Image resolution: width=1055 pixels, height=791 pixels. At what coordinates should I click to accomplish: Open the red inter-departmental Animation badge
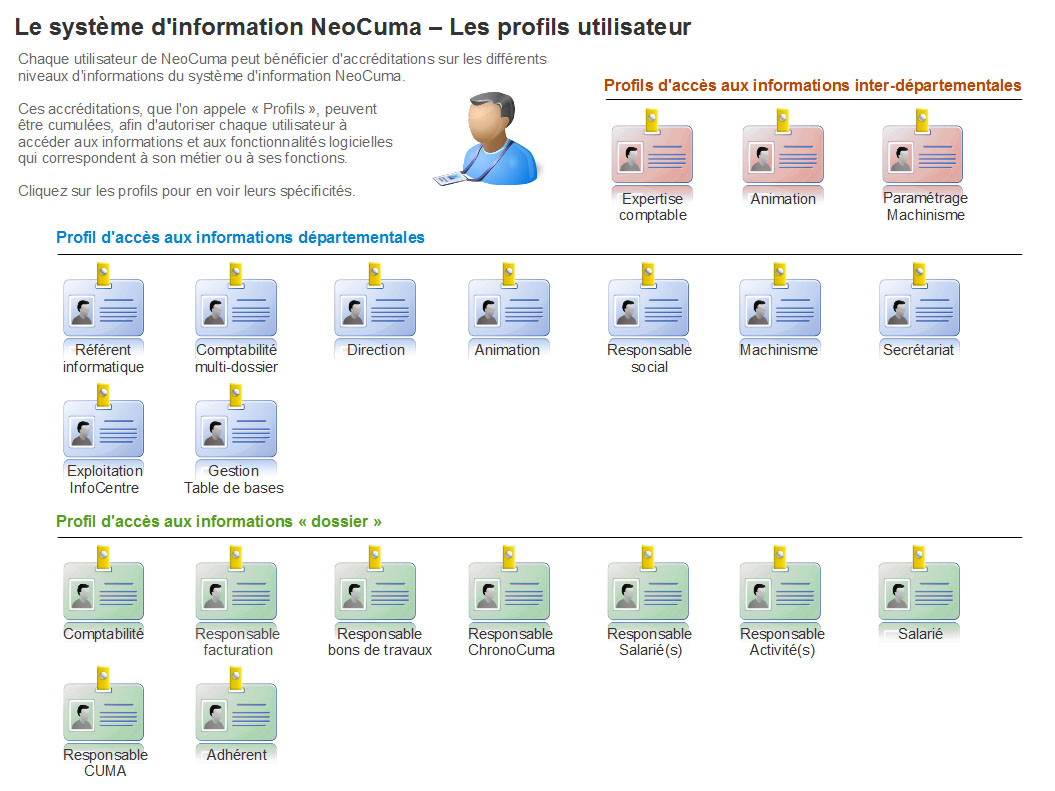coord(783,153)
